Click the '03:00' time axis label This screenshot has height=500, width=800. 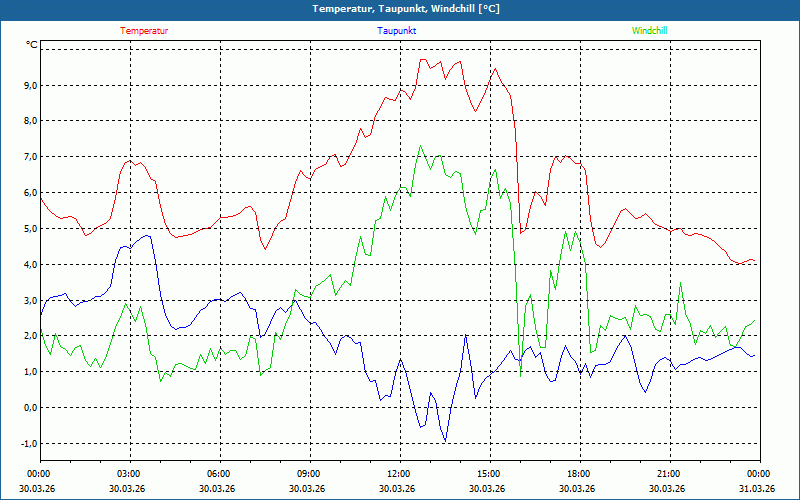[130, 474]
